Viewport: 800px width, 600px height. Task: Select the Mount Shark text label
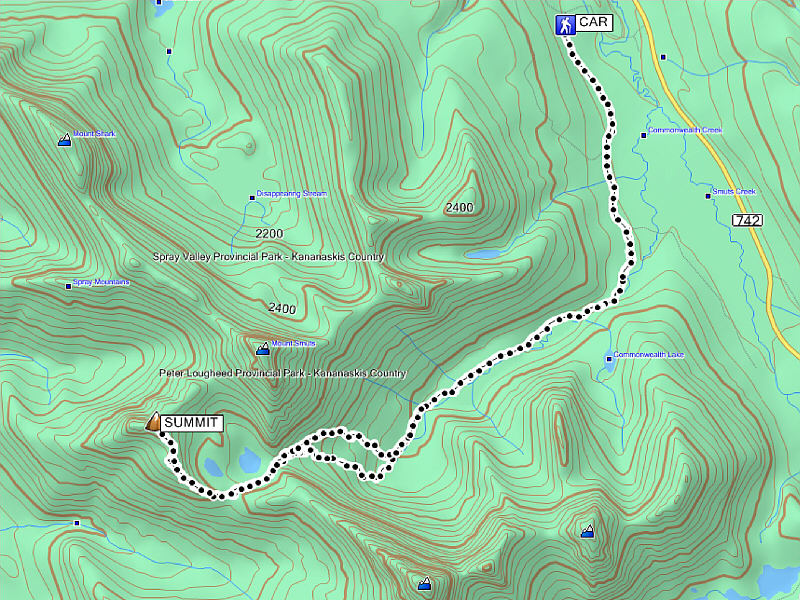point(94,133)
